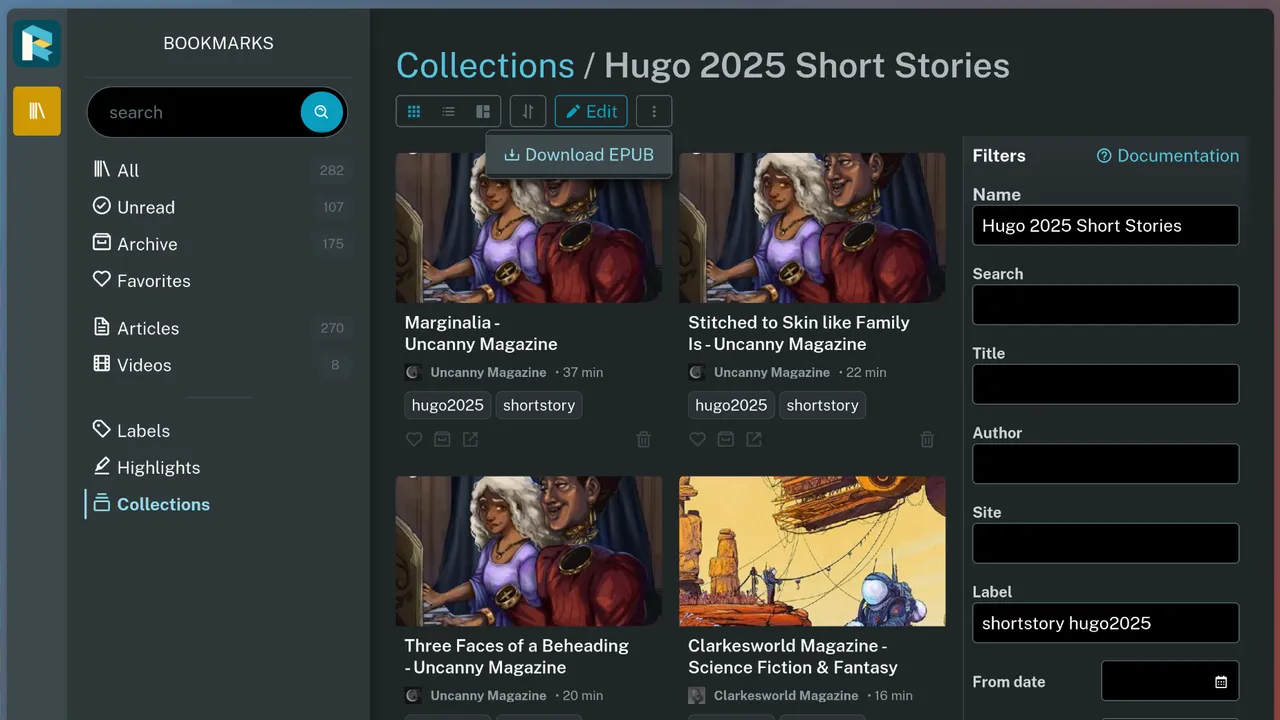
Task: Click the hugo2025 label on Stitched to Skin
Action: (731, 405)
